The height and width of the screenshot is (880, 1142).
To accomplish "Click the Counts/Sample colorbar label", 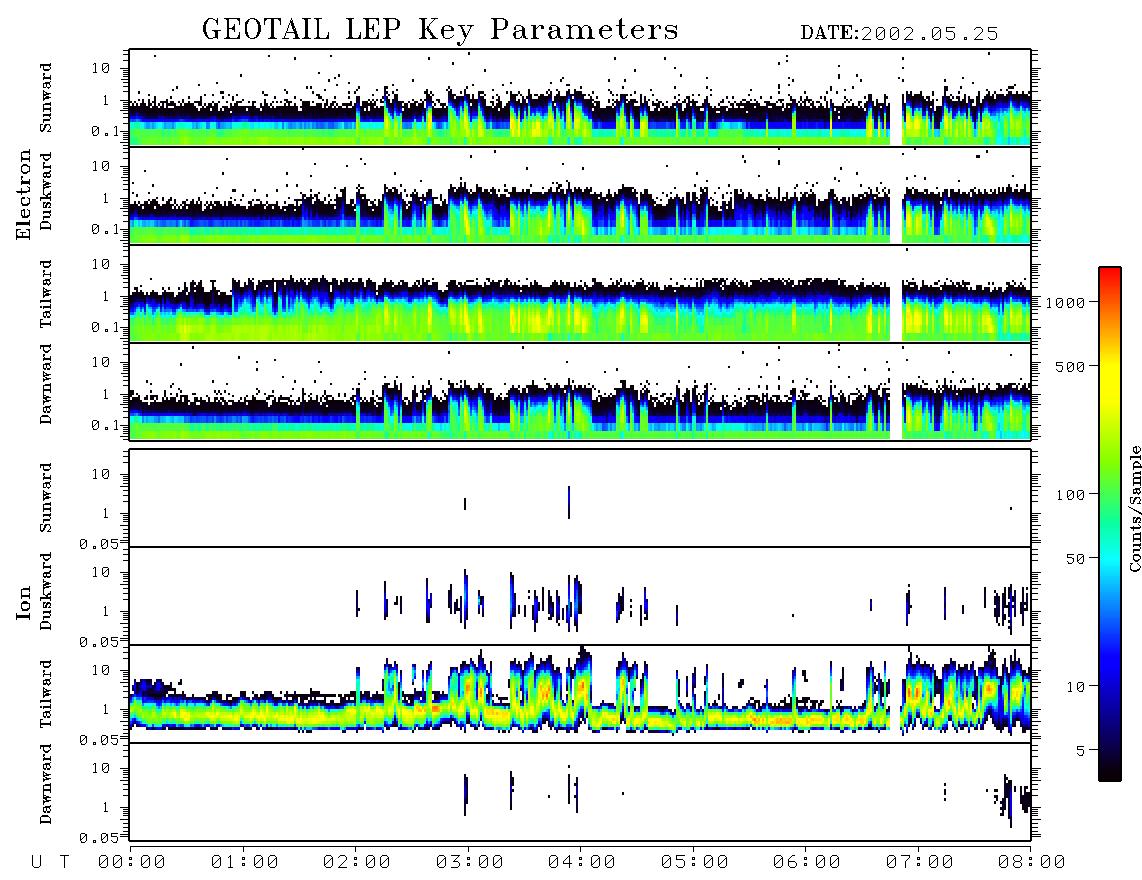I will pyautogui.click(x=1134, y=508).
